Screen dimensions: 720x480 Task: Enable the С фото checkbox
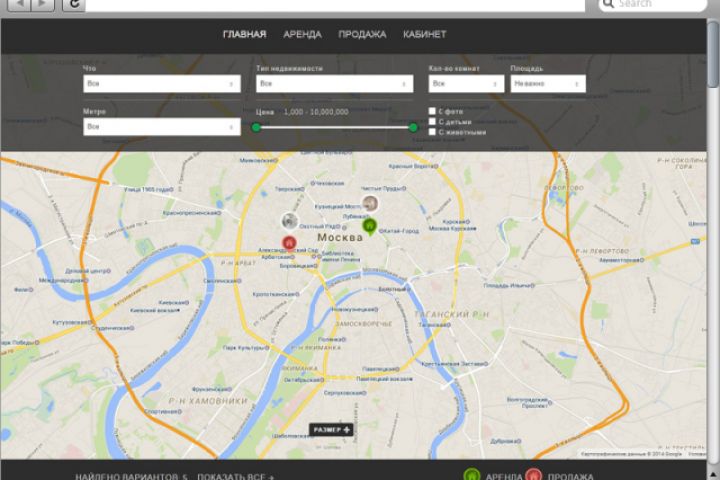click(x=432, y=111)
